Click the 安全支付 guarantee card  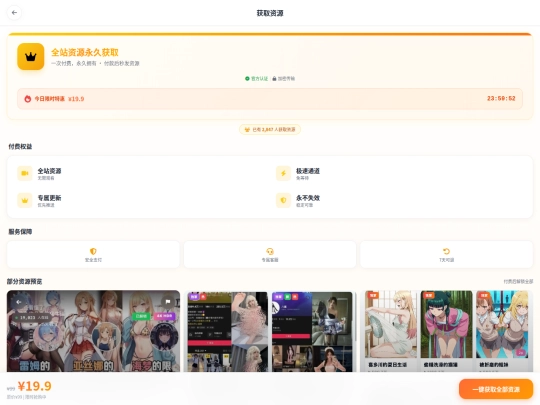coord(93,255)
